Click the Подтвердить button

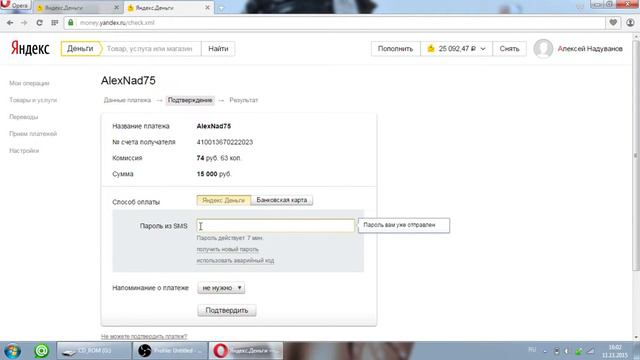click(x=227, y=310)
